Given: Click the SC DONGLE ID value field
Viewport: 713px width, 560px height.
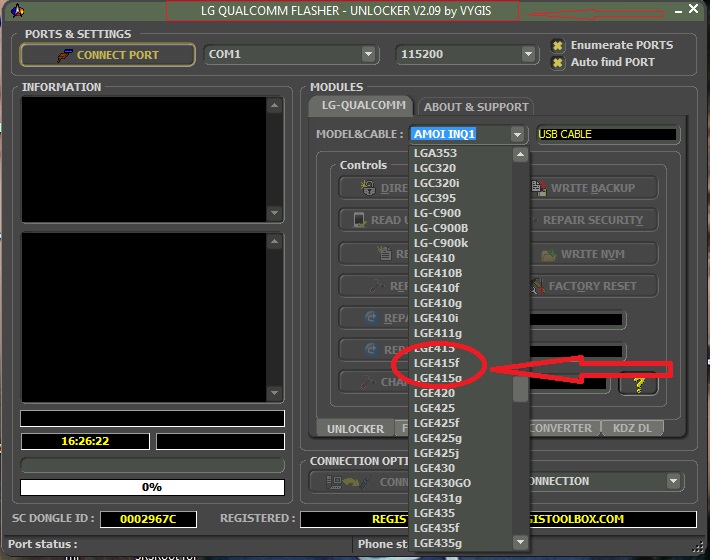Looking at the screenshot, I should point(148,519).
